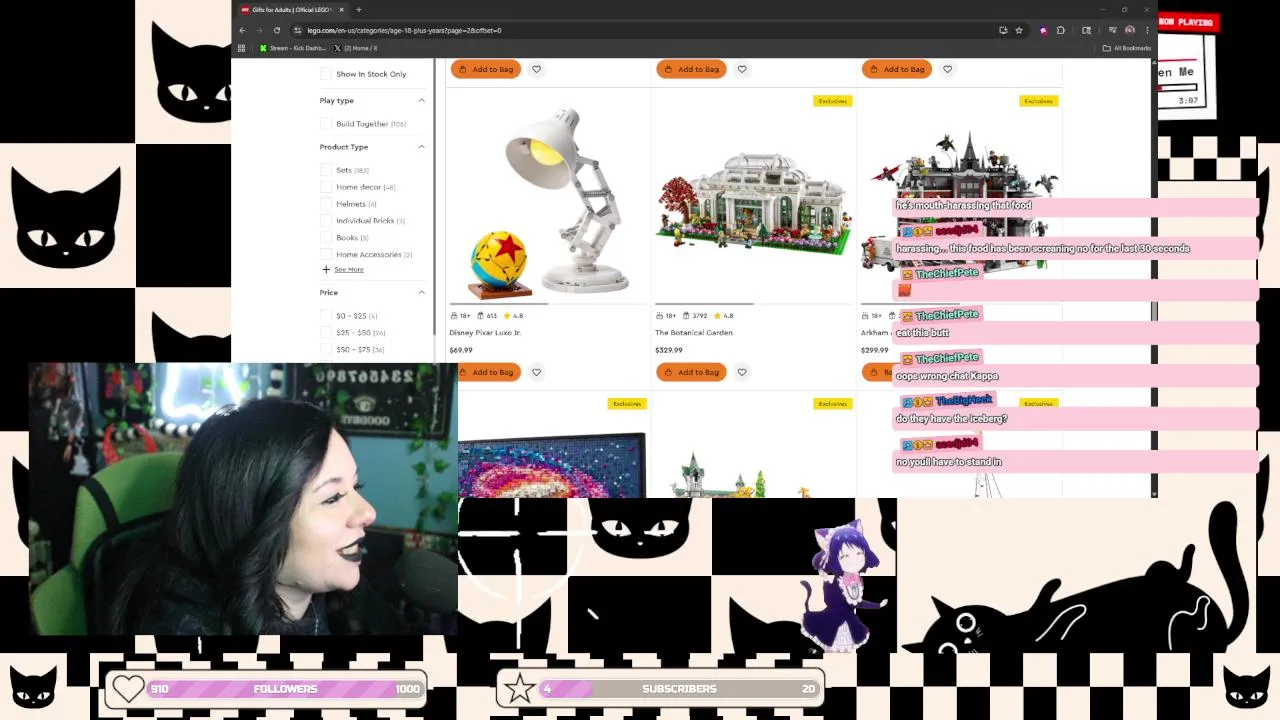Screen dimensions: 1280x720
Task: Collapse the Price filter section
Action: [421, 293]
